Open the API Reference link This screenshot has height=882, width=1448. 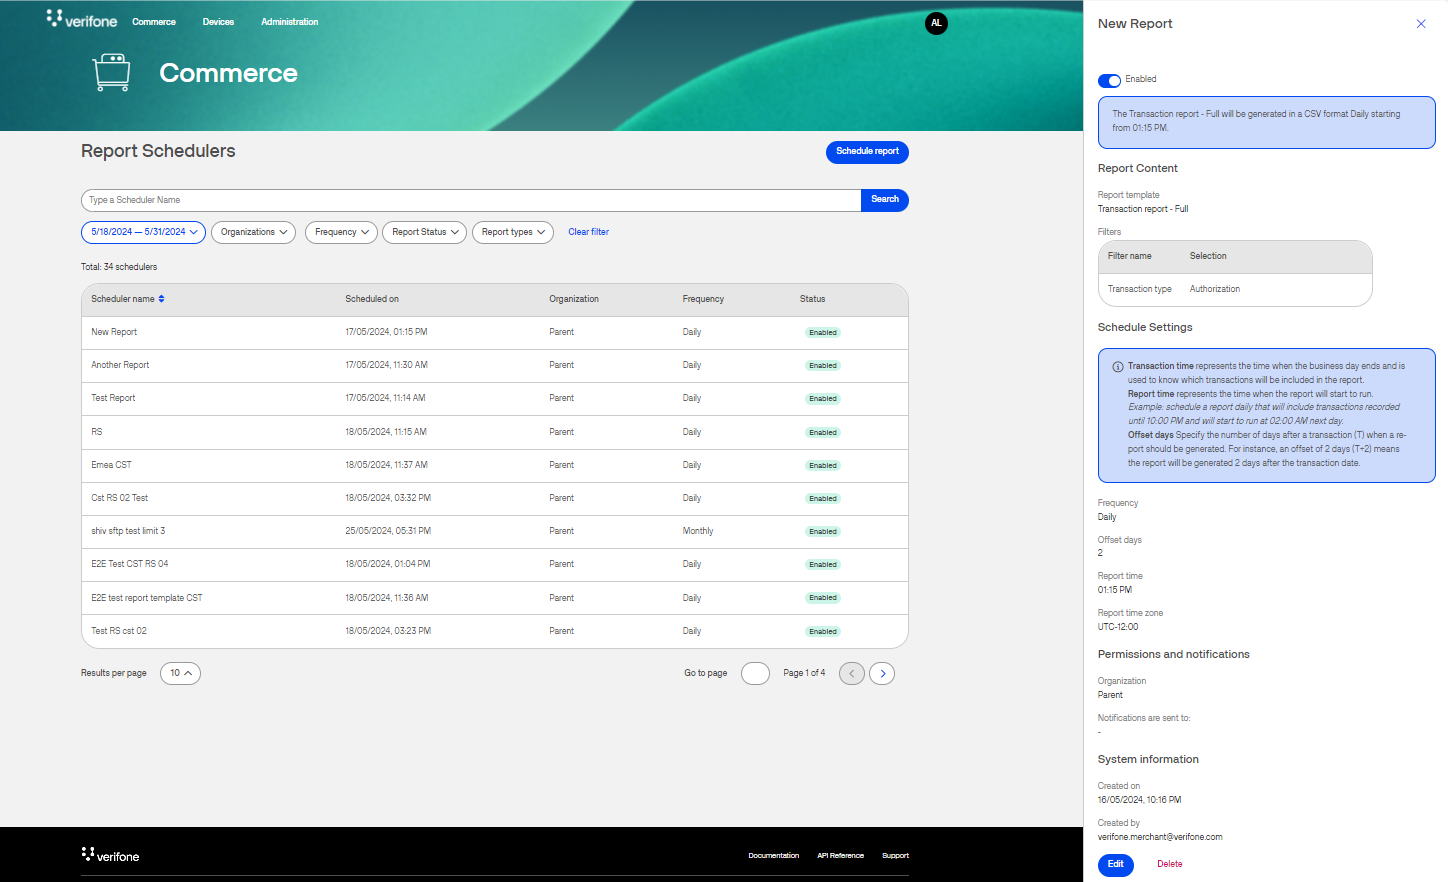click(x=840, y=855)
